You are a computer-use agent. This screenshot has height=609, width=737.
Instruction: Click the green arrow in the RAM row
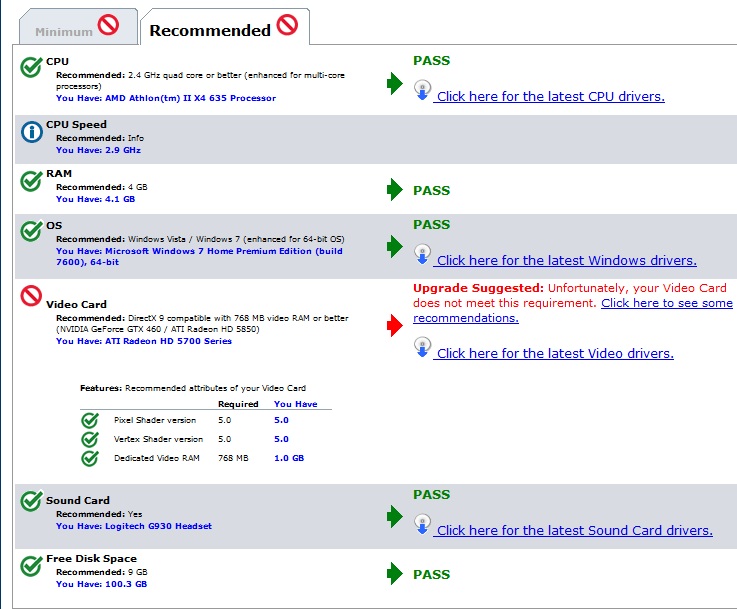(x=395, y=190)
